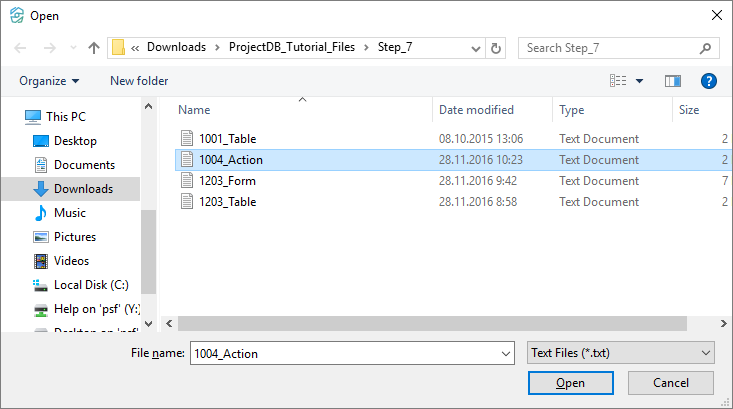
Task: Click the Open button
Action: click(570, 383)
